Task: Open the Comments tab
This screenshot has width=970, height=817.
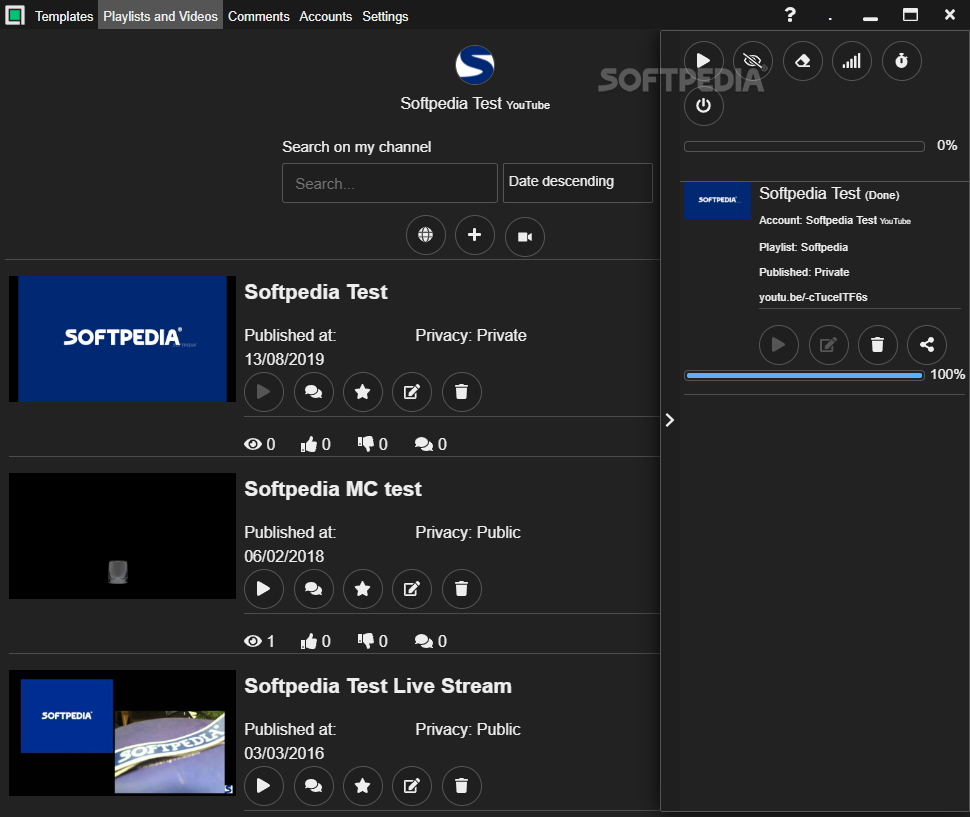Action: (259, 16)
